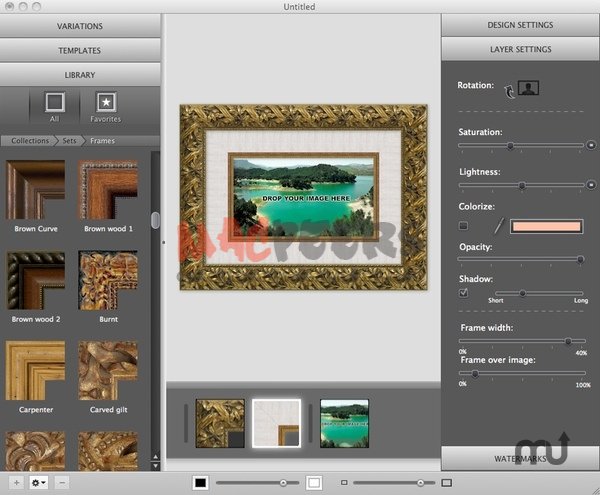Expand the Variations panel
The height and width of the screenshot is (495, 600).
(x=79, y=25)
